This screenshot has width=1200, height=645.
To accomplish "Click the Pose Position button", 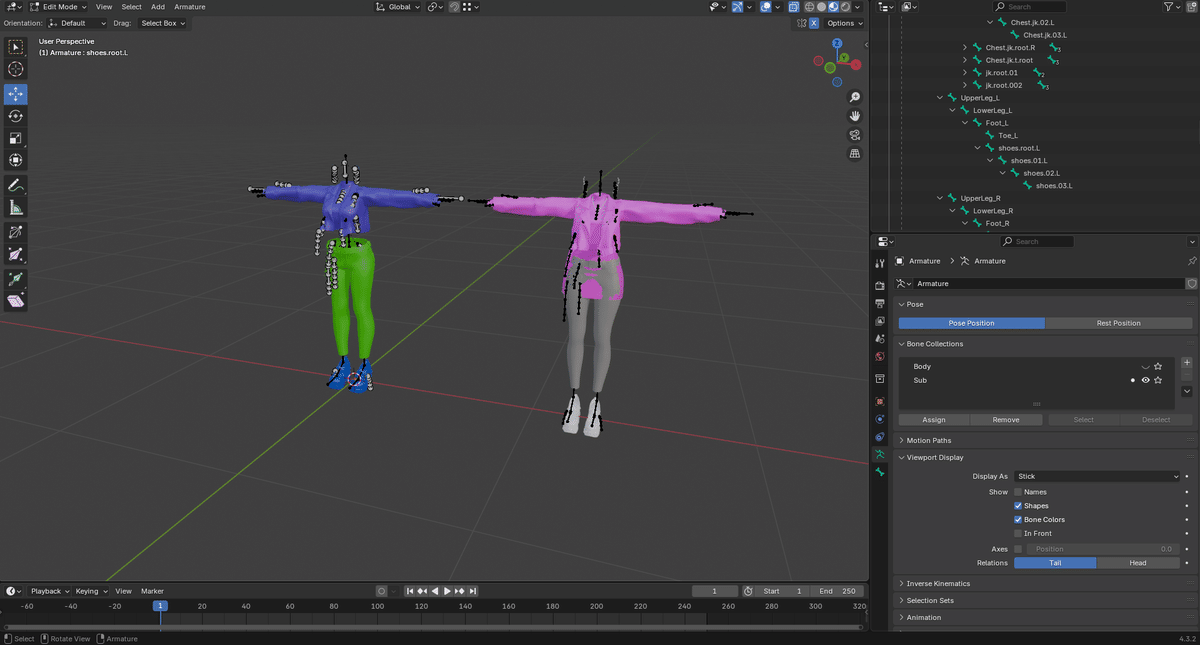I will [971, 323].
